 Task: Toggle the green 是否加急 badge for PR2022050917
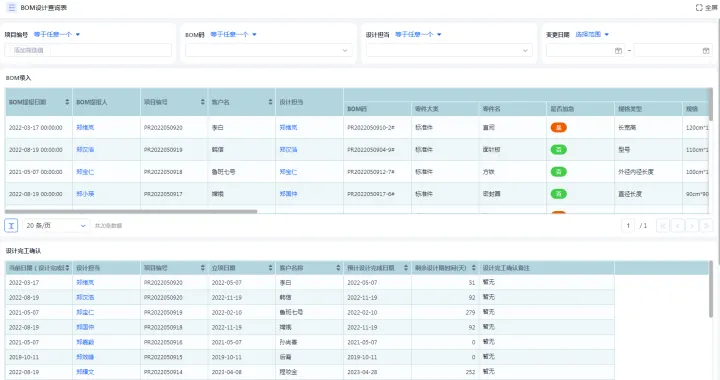point(558,194)
